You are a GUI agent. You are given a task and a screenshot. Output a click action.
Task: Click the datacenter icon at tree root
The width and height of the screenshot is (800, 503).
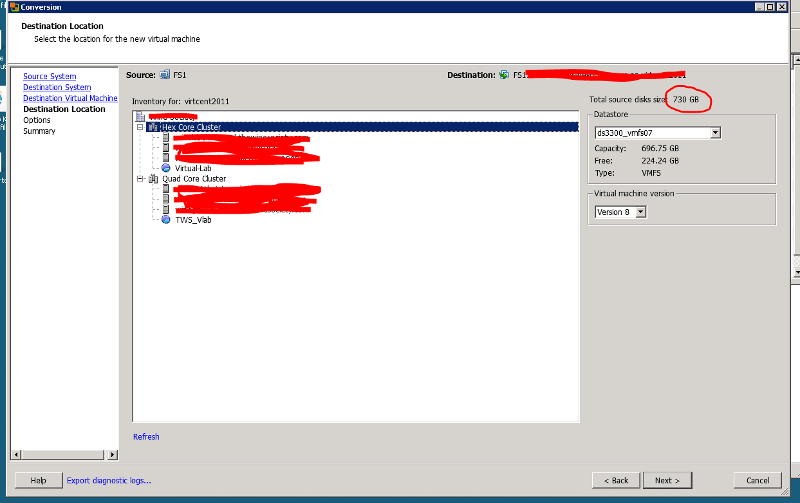click(x=140, y=117)
